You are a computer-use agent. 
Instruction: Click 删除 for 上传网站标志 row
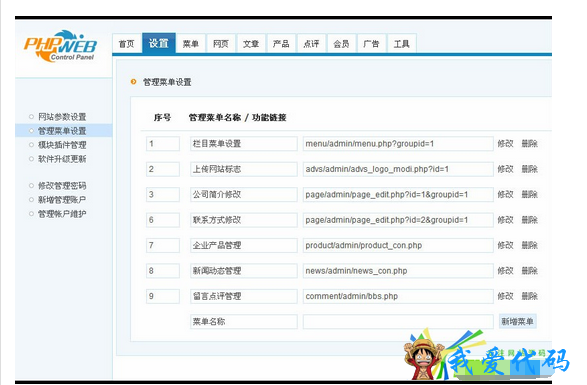click(530, 169)
